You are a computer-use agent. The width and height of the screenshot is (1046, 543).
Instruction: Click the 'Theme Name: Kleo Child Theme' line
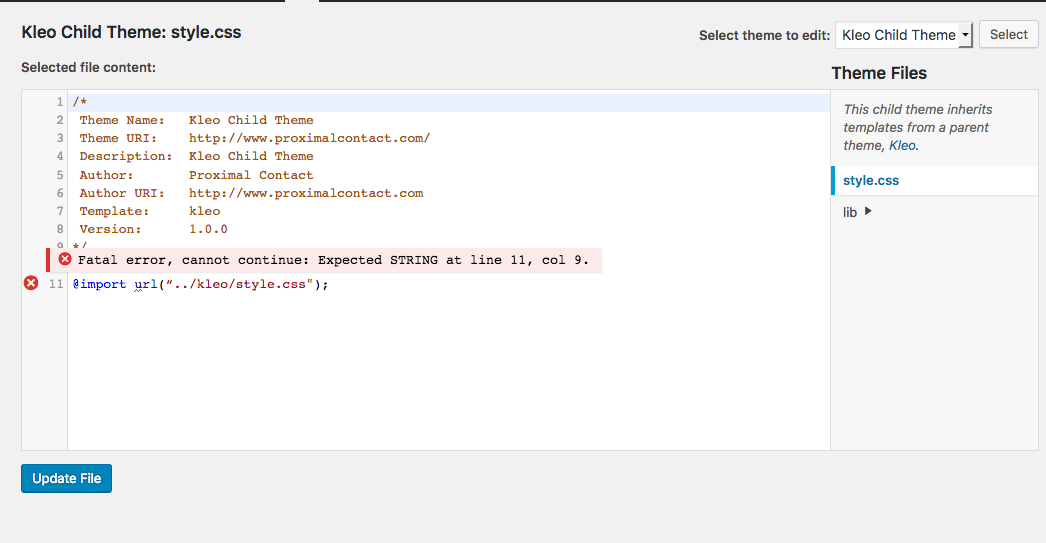tap(196, 120)
